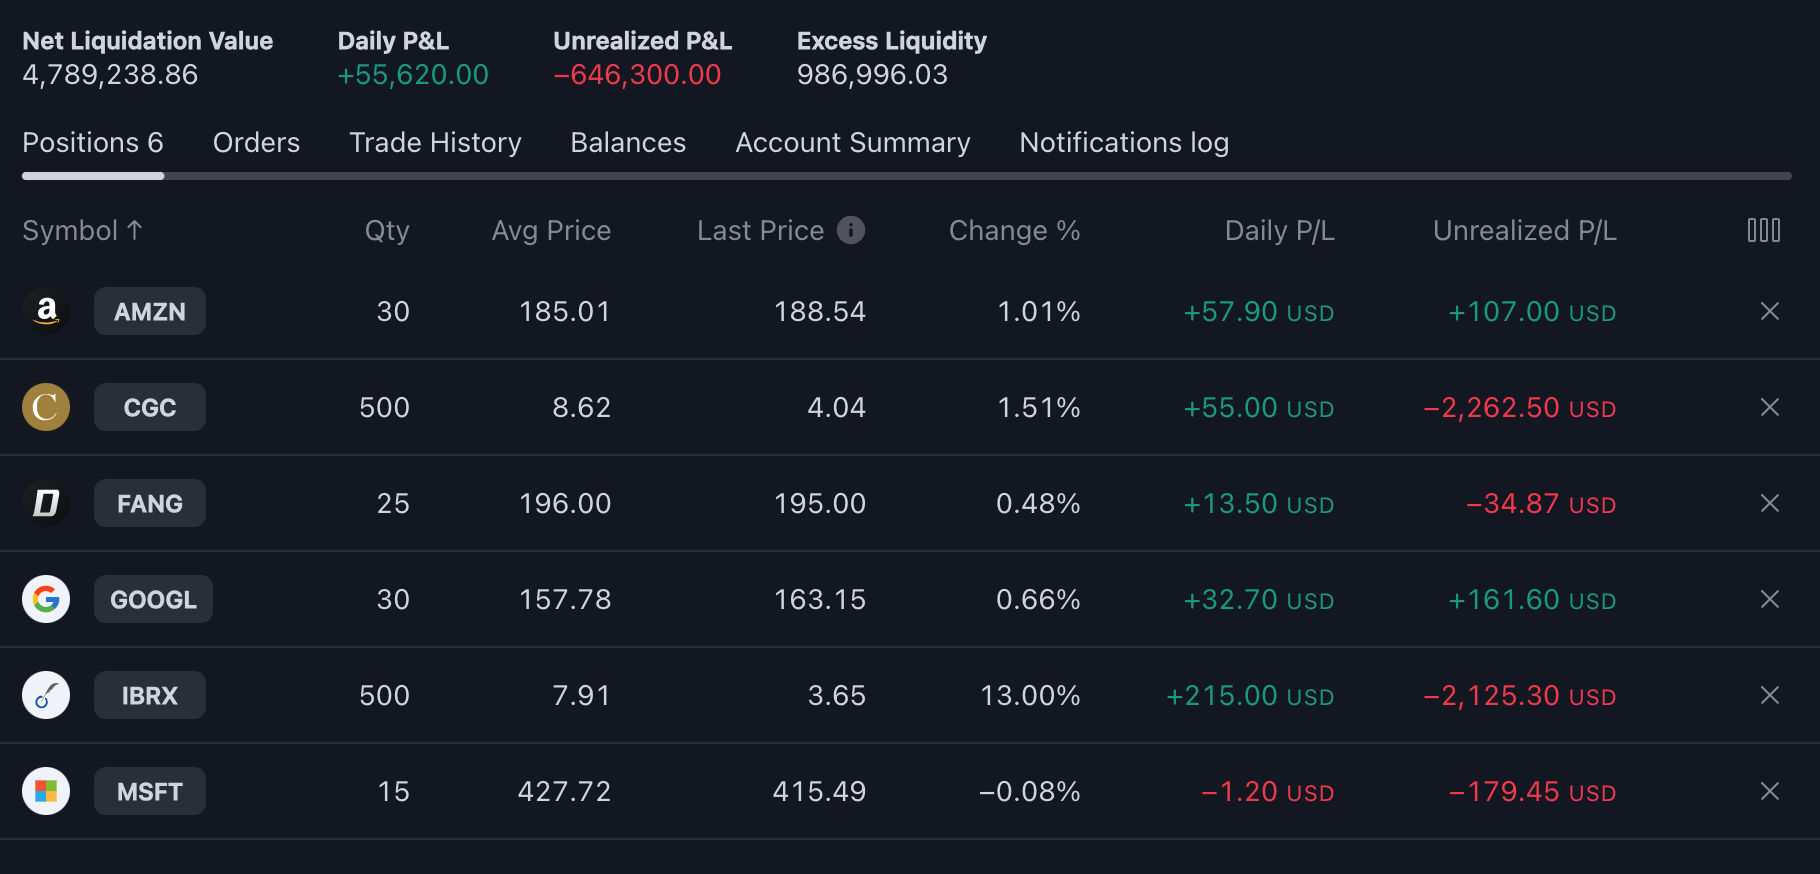Click the Canopy Growth logo icon

pos(46,408)
